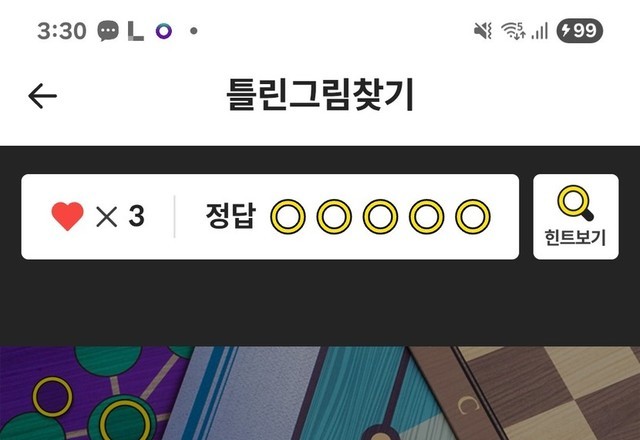
Task: Click the purple ring notification icon
Action: pos(164,31)
